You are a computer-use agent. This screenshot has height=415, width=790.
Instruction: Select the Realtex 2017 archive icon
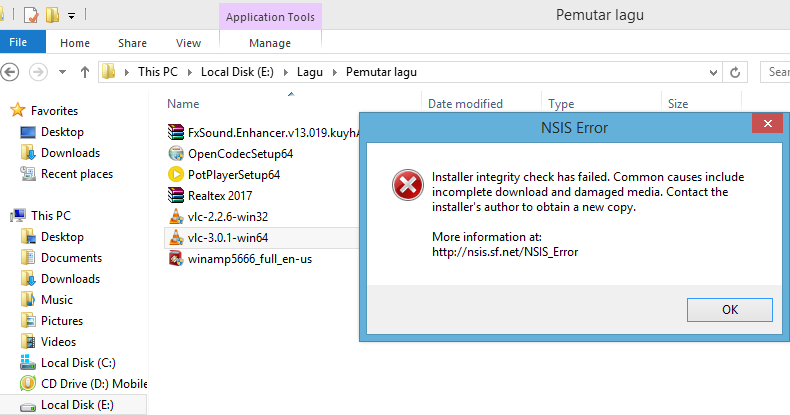[x=176, y=195]
